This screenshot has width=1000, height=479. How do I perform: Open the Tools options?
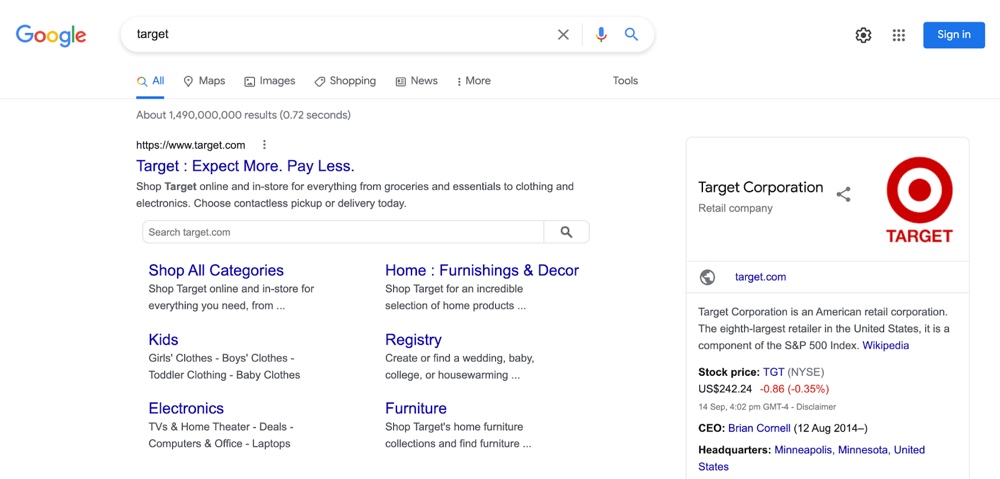(x=625, y=81)
